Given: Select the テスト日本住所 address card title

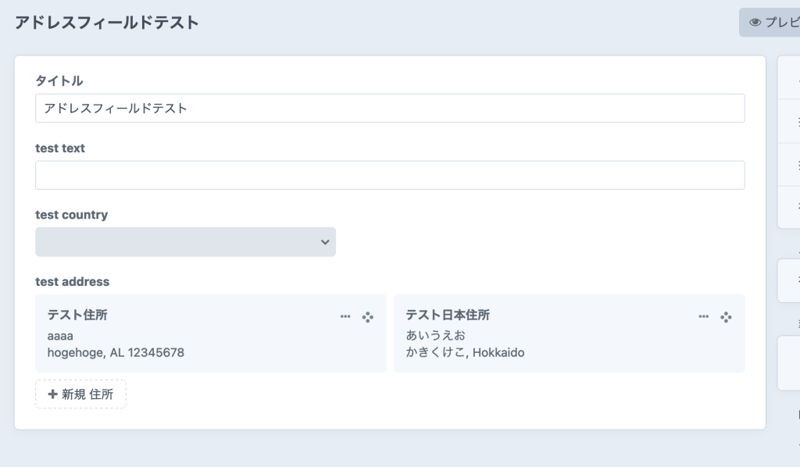Looking at the screenshot, I should pyautogui.click(x=447, y=315).
